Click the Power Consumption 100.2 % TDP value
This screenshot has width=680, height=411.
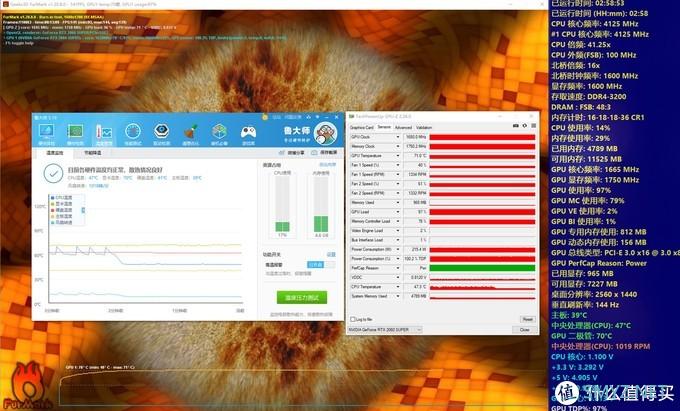coord(416,259)
